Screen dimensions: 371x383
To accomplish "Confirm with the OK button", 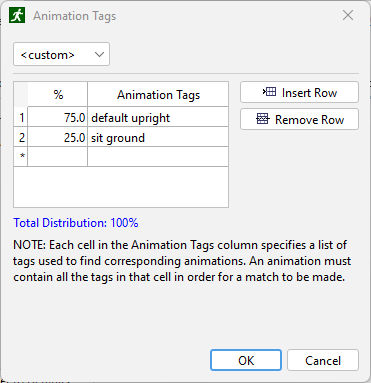I will (x=246, y=360).
